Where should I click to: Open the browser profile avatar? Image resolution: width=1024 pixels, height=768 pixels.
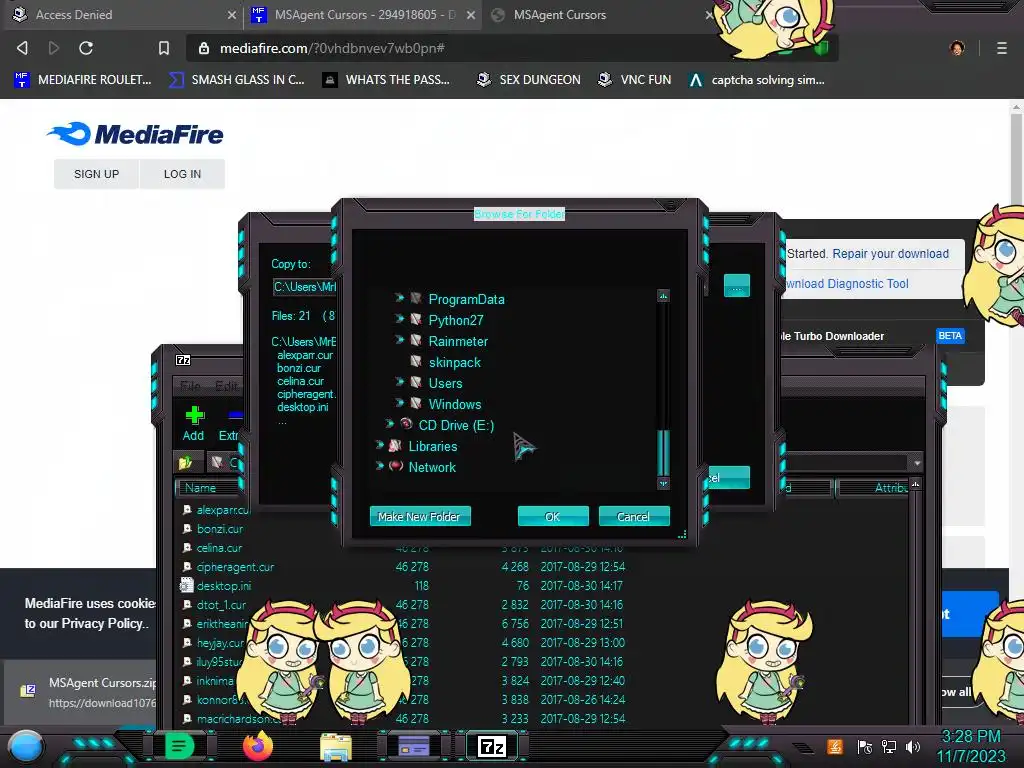pos(957,48)
